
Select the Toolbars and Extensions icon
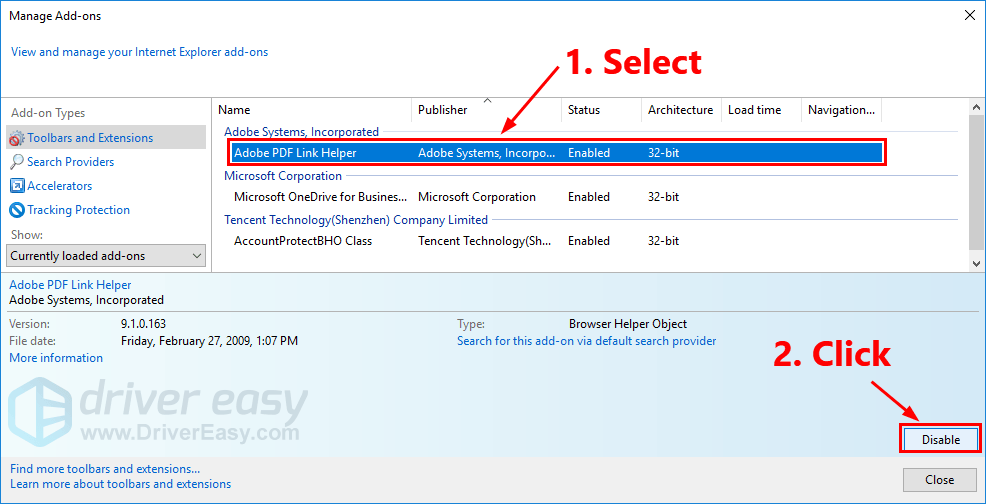[x=17, y=138]
